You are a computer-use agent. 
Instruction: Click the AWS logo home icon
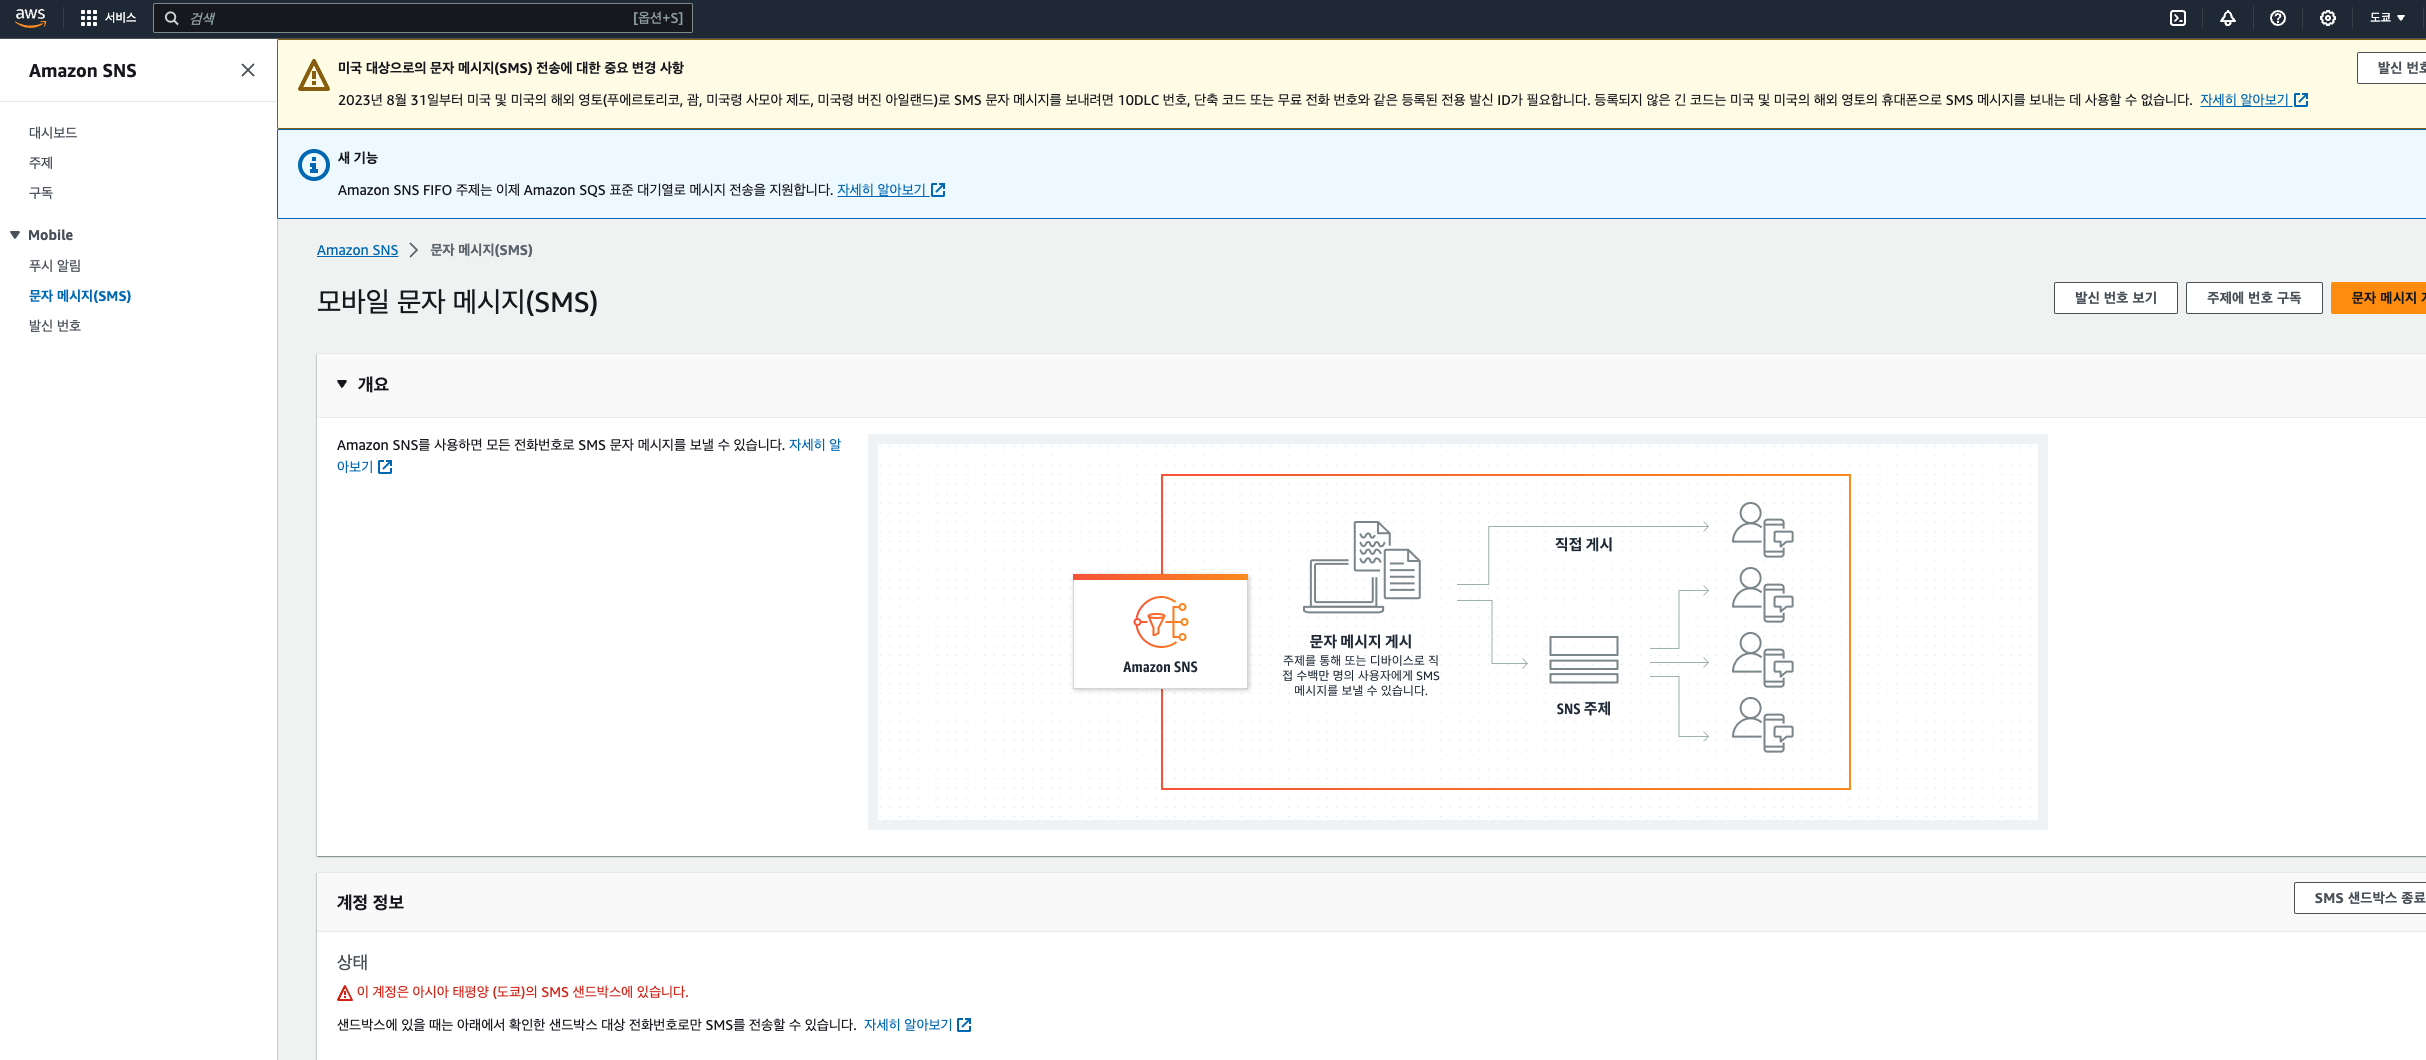click(31, 17)
